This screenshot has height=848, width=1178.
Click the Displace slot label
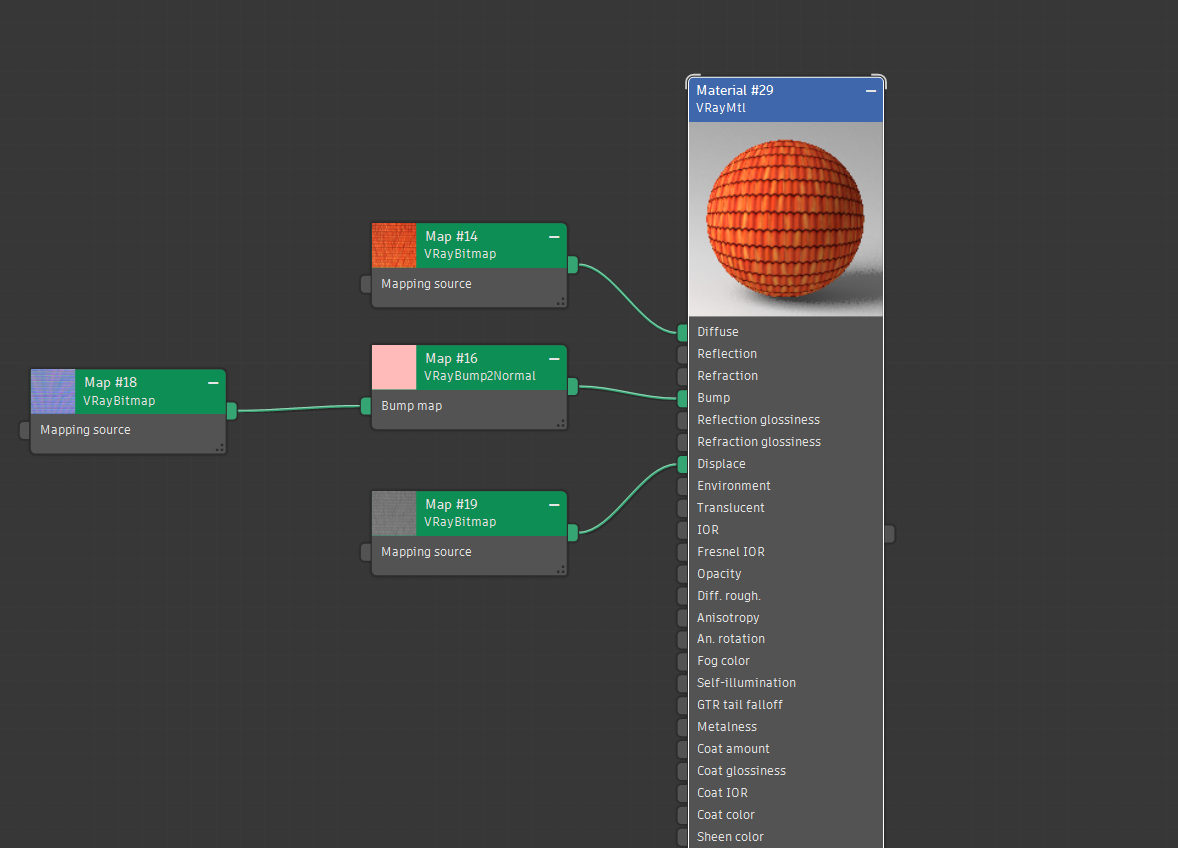[x=721, y=464]
